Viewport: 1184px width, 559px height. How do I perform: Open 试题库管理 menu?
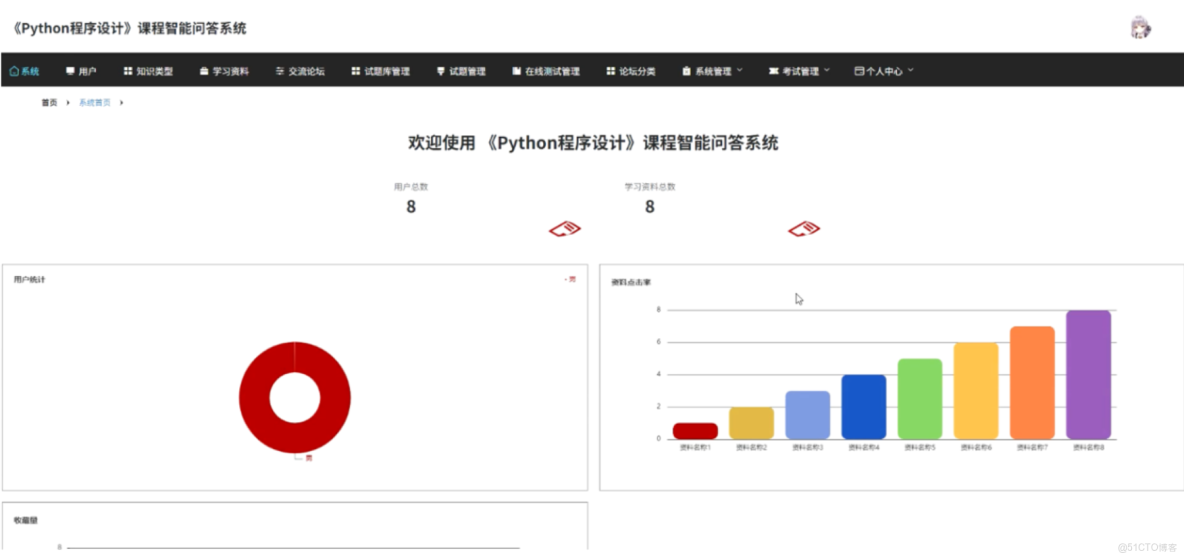[381, 72]
